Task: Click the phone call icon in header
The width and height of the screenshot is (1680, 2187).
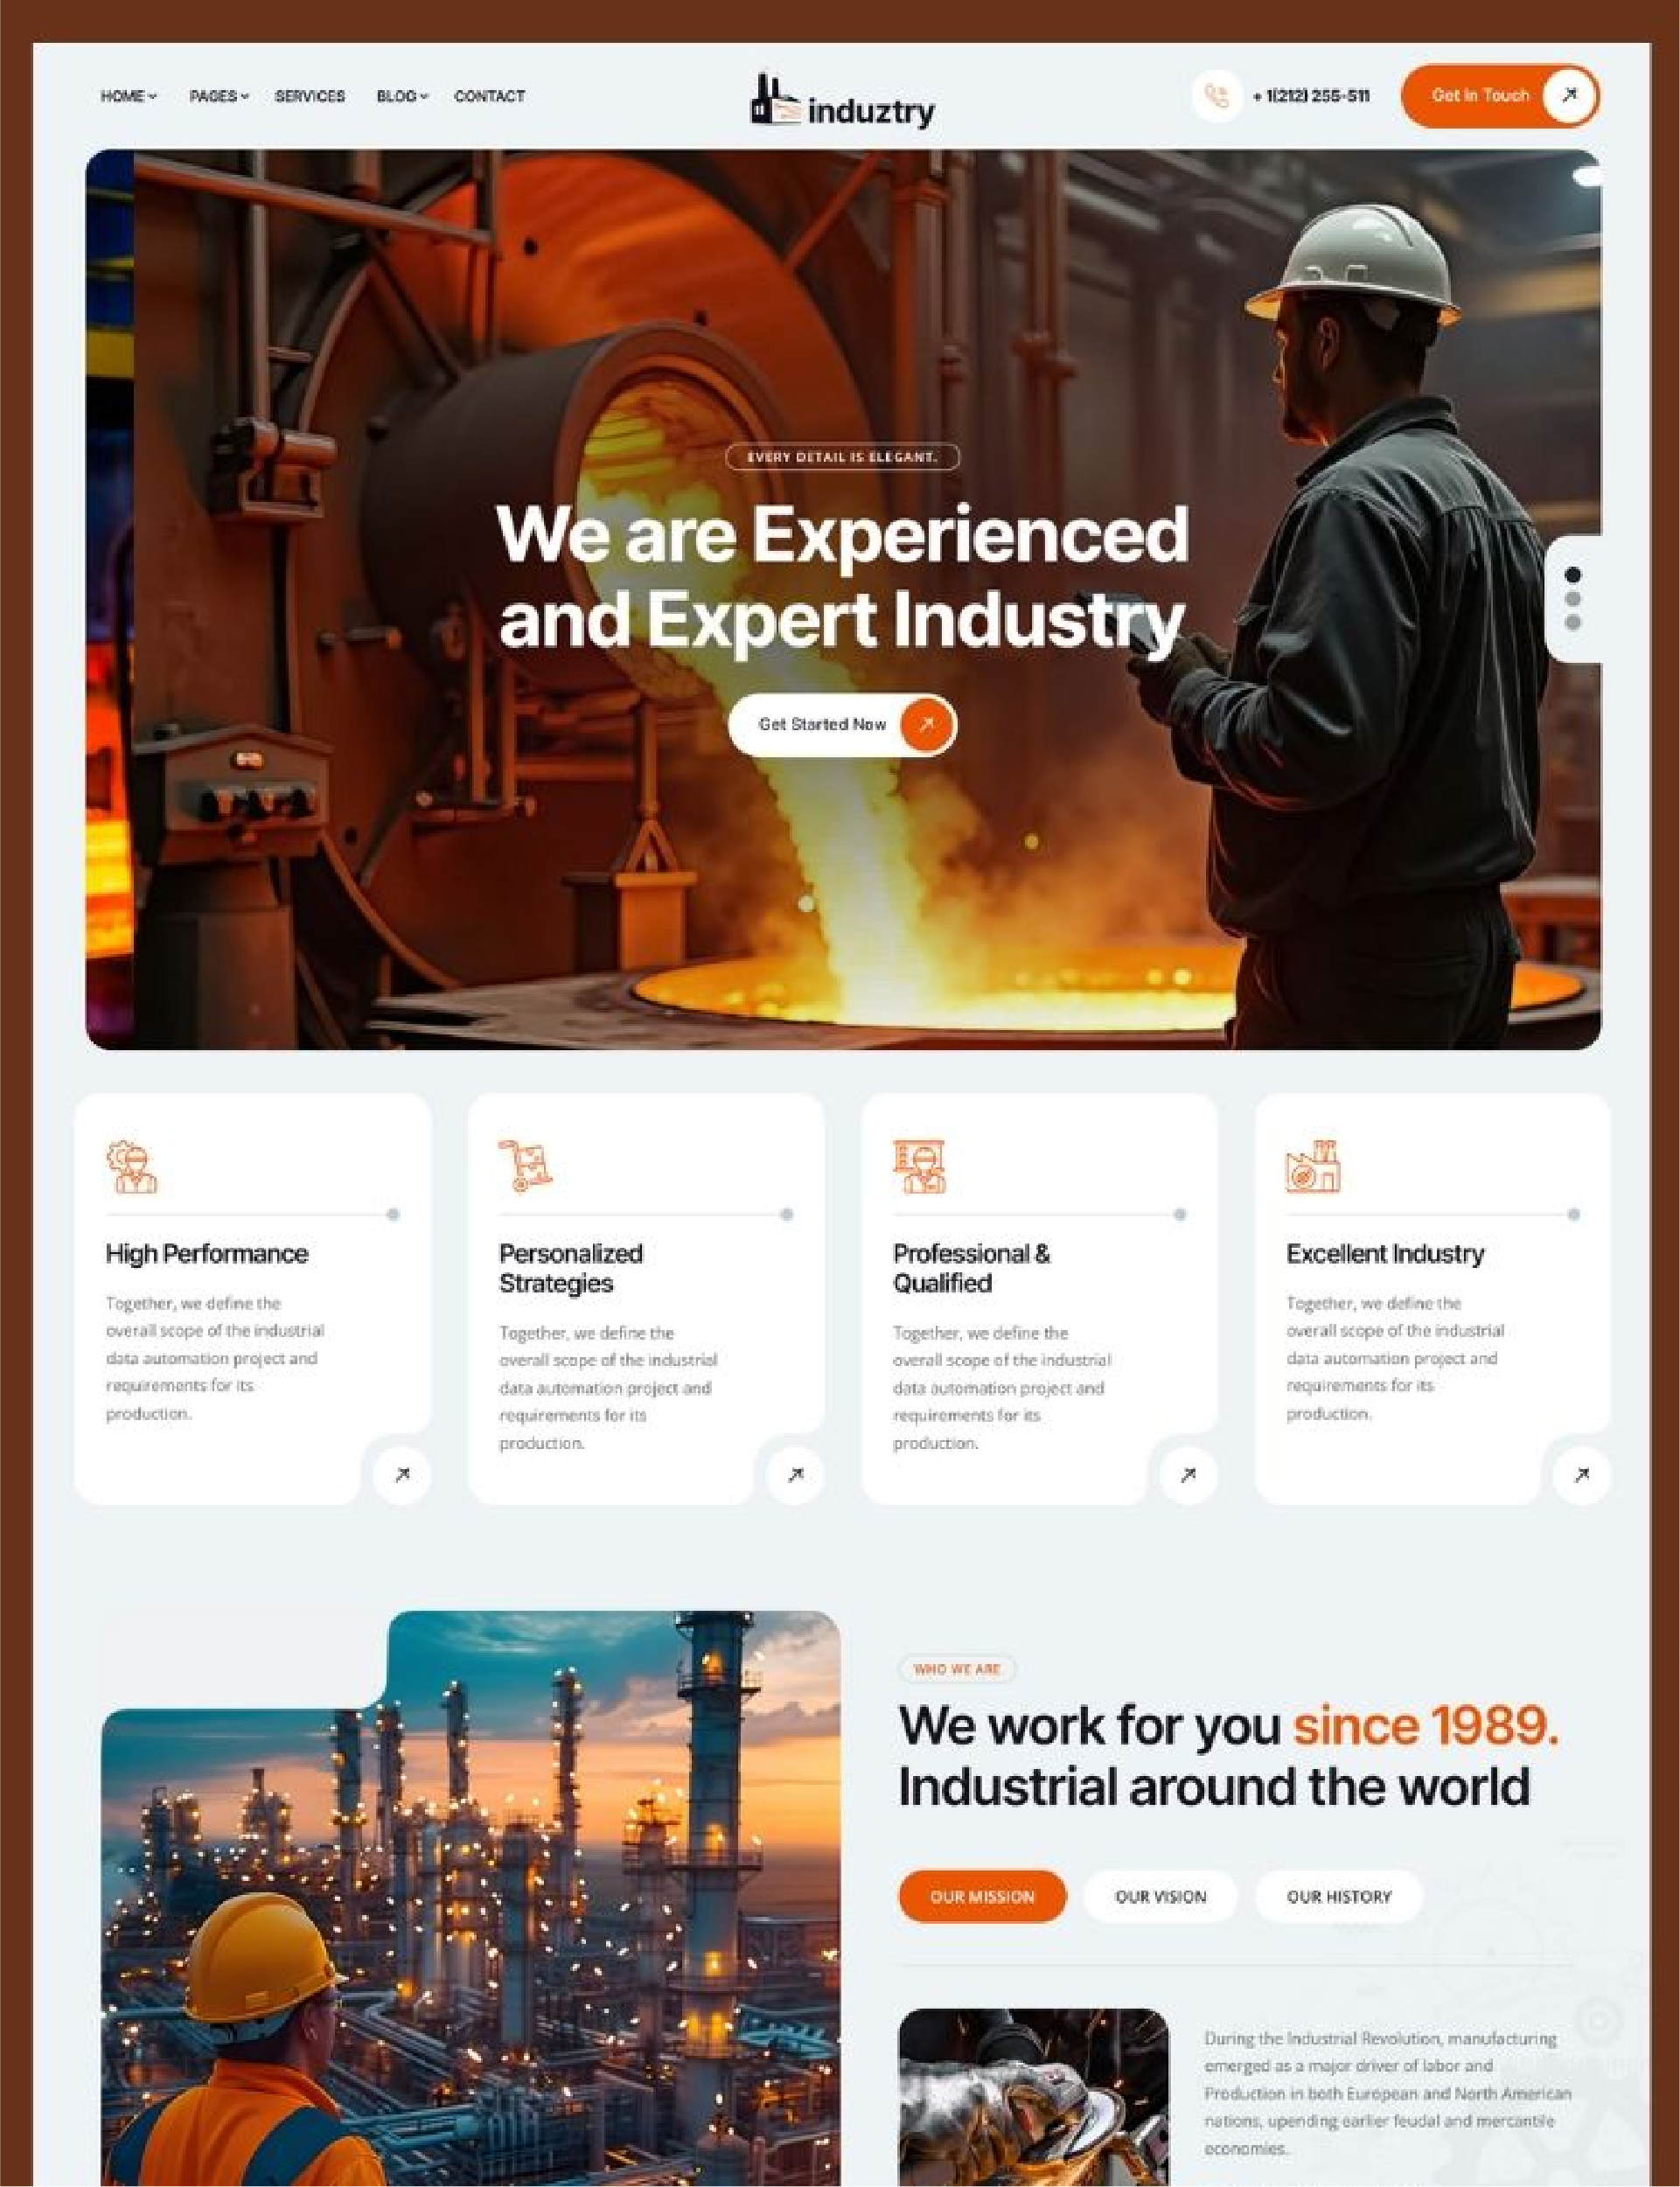Action: 1216,97
